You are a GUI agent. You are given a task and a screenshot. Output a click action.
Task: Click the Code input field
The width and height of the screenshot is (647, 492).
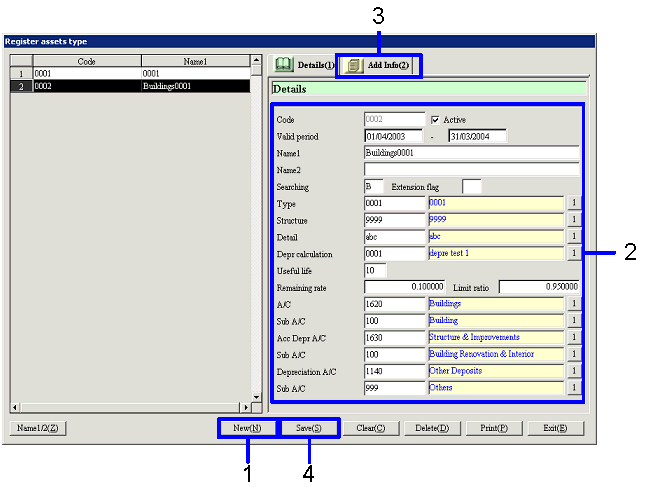pyautogui.click(x=394, y=119)
